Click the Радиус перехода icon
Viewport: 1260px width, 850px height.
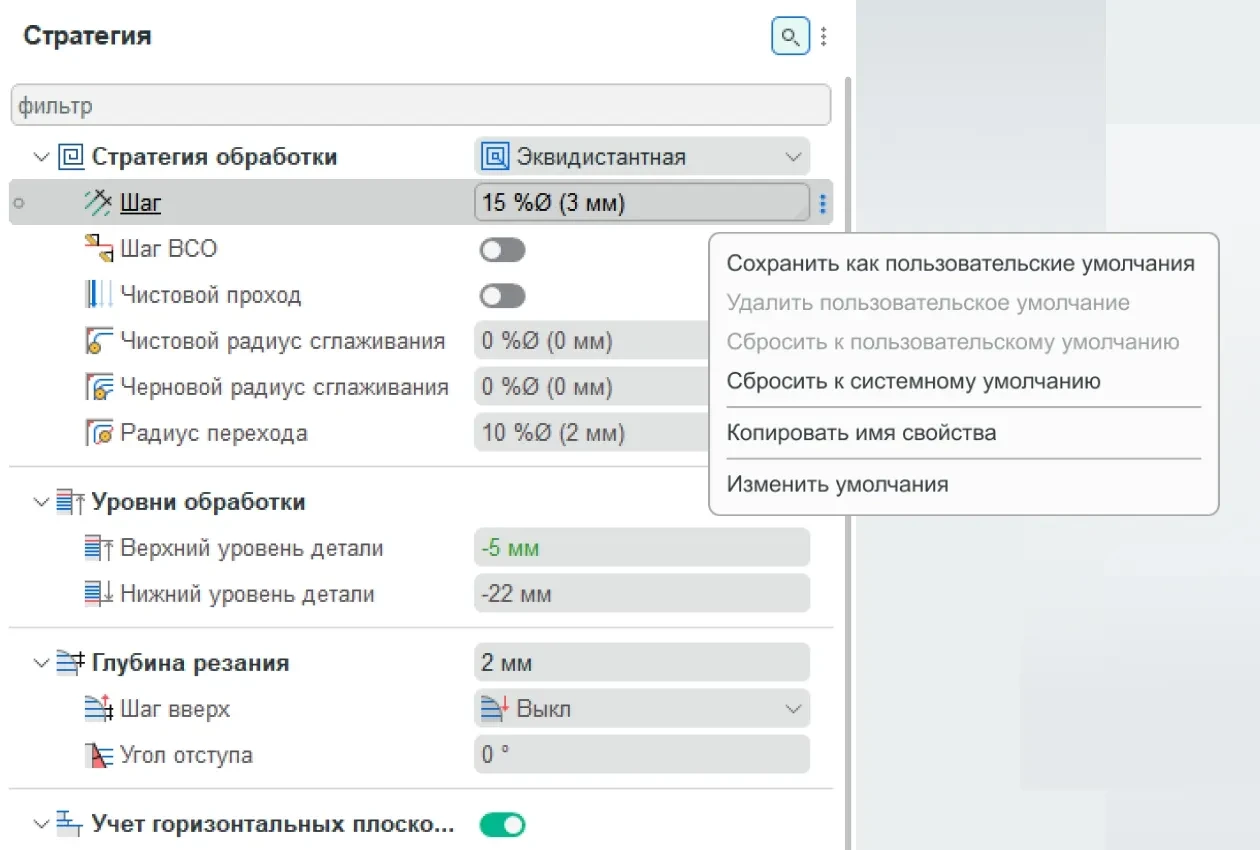pos(97,433)
